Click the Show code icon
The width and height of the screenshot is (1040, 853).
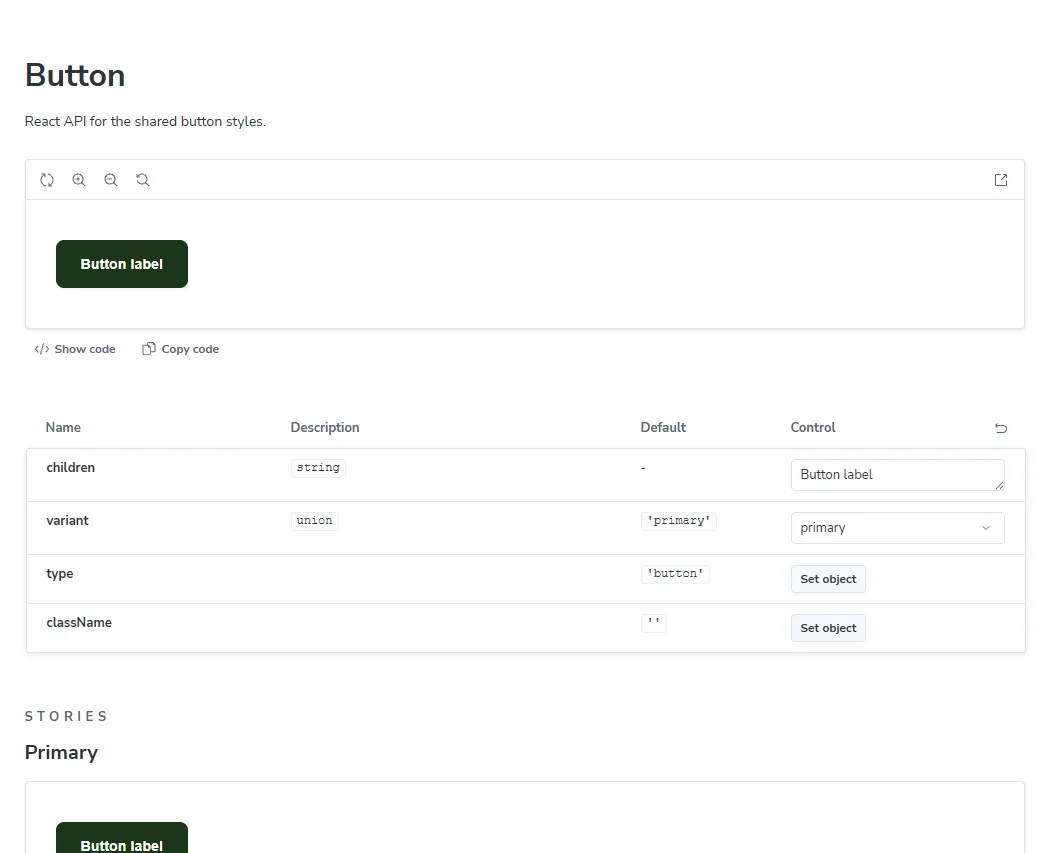coord(42,349)
